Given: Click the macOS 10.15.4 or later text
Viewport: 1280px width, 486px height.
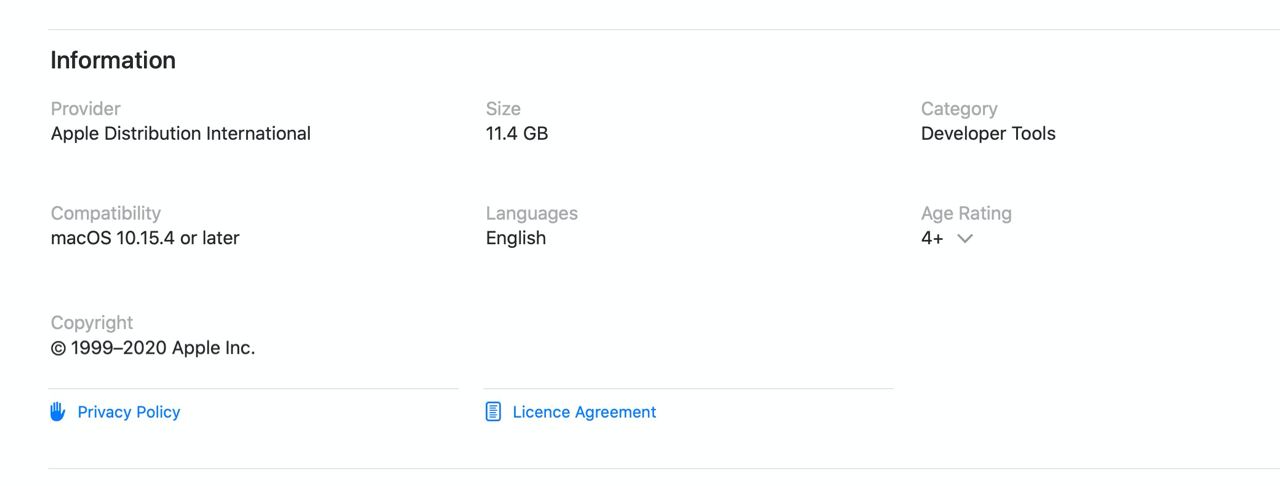Looking at the screenshot, I should click(145, 238).
